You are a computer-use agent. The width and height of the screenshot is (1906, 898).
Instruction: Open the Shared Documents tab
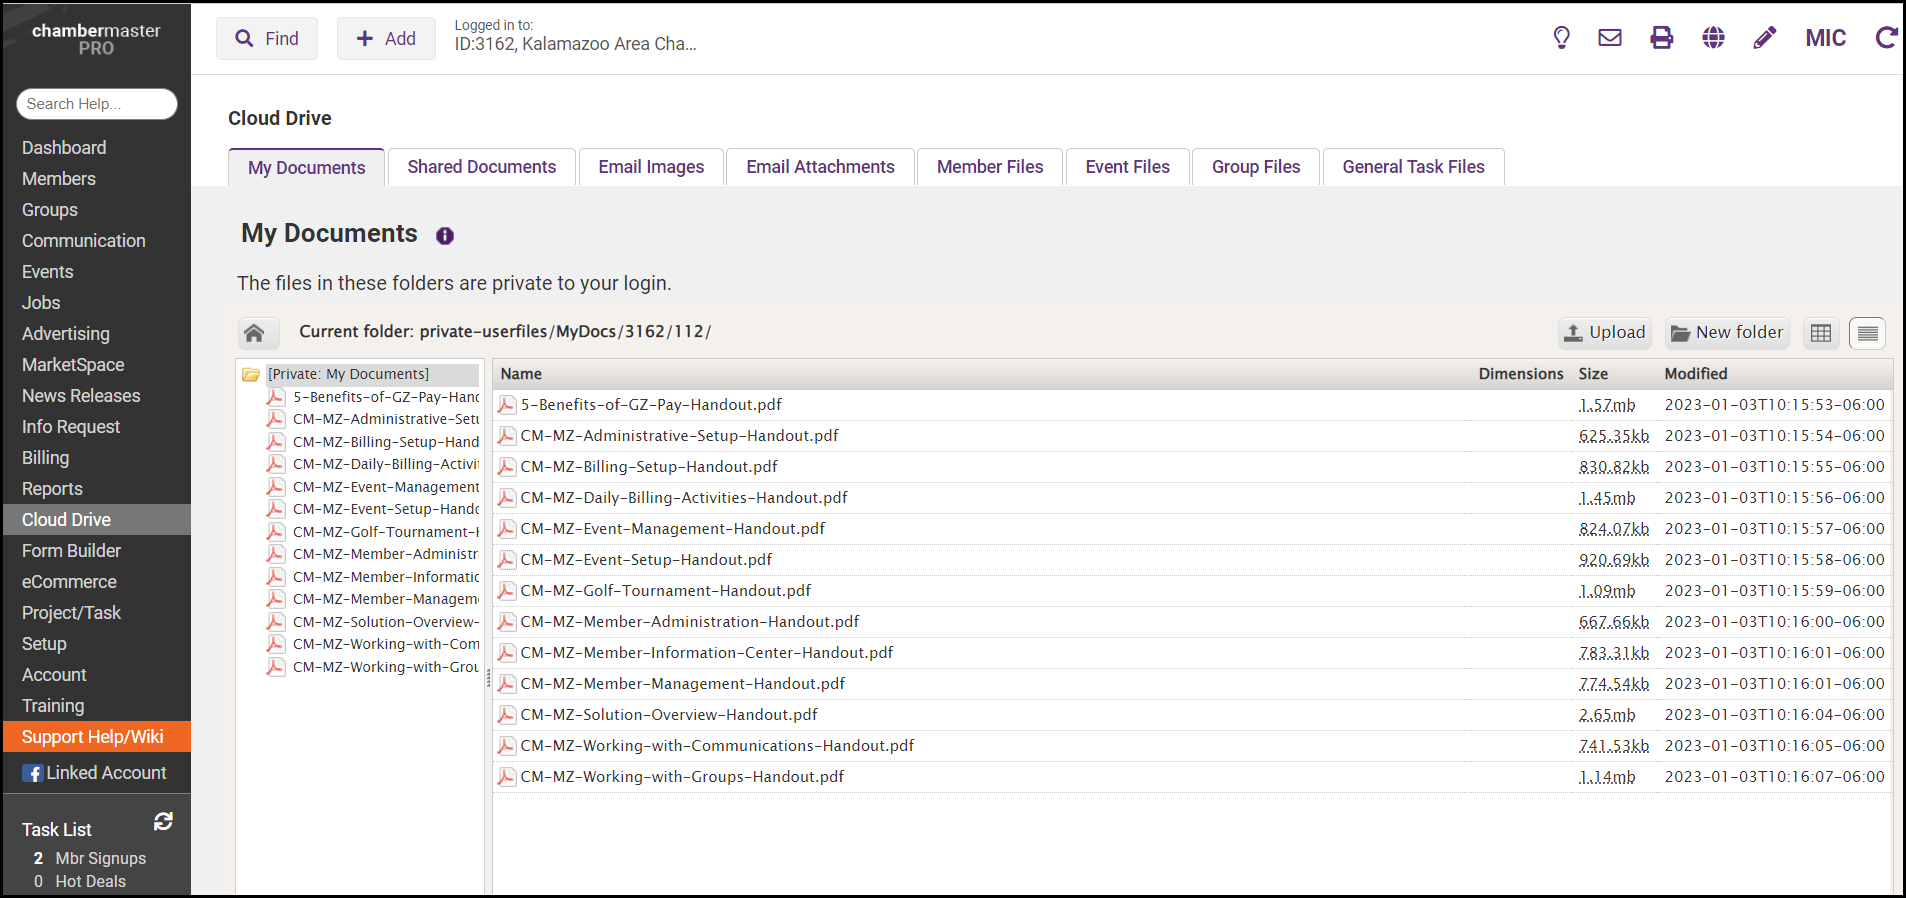[481, 167]
